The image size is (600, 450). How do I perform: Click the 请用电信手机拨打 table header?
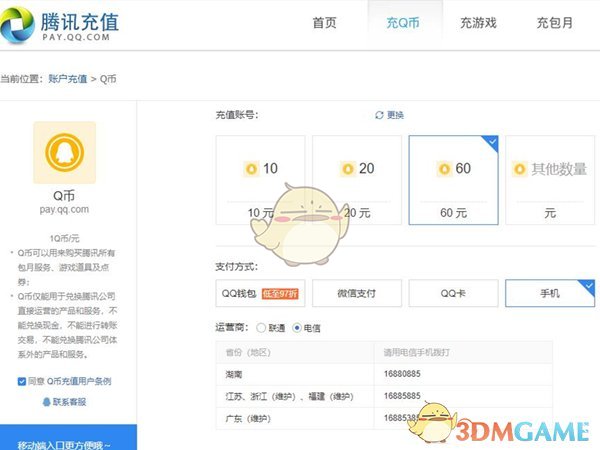pos(463,352)
